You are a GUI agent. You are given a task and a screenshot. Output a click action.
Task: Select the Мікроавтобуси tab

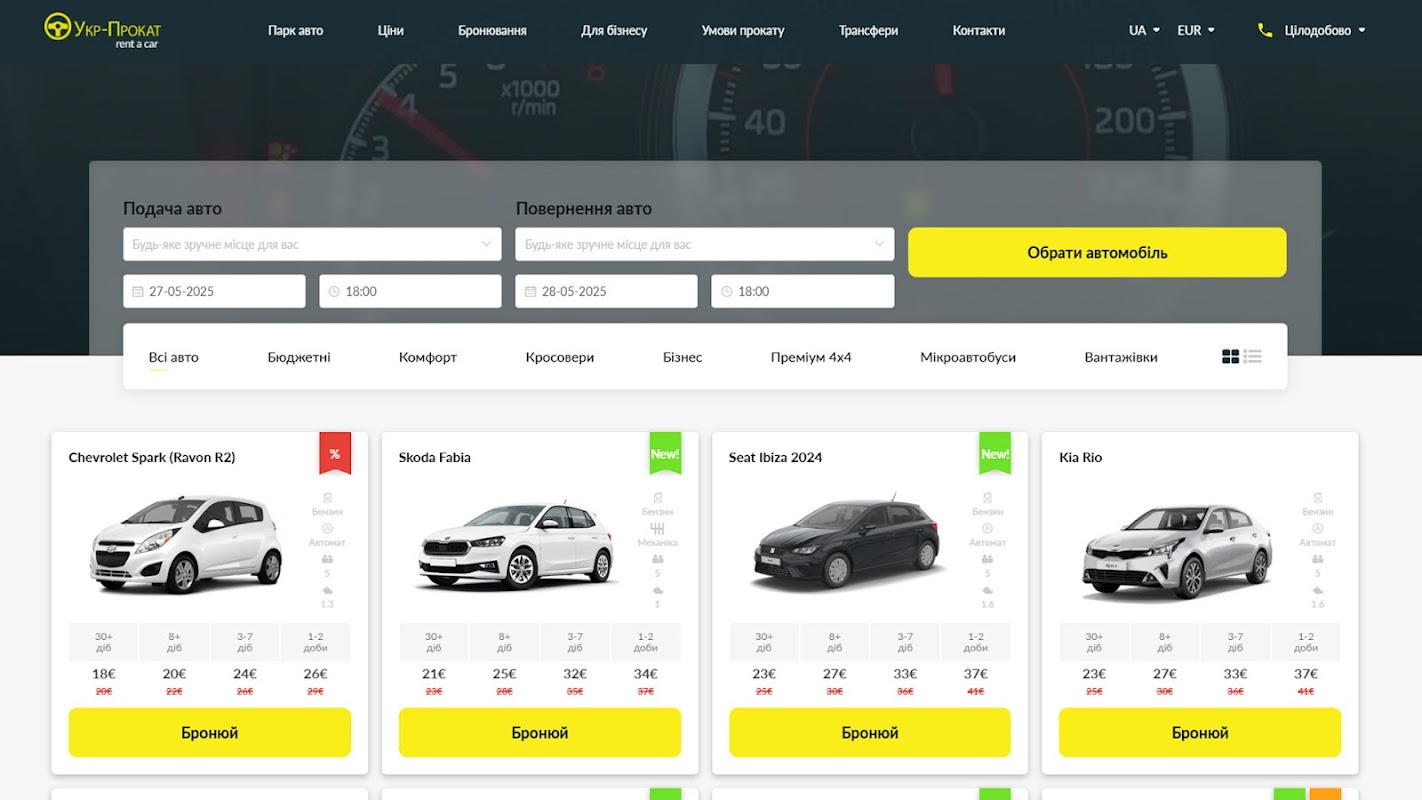tap(968, 357)
